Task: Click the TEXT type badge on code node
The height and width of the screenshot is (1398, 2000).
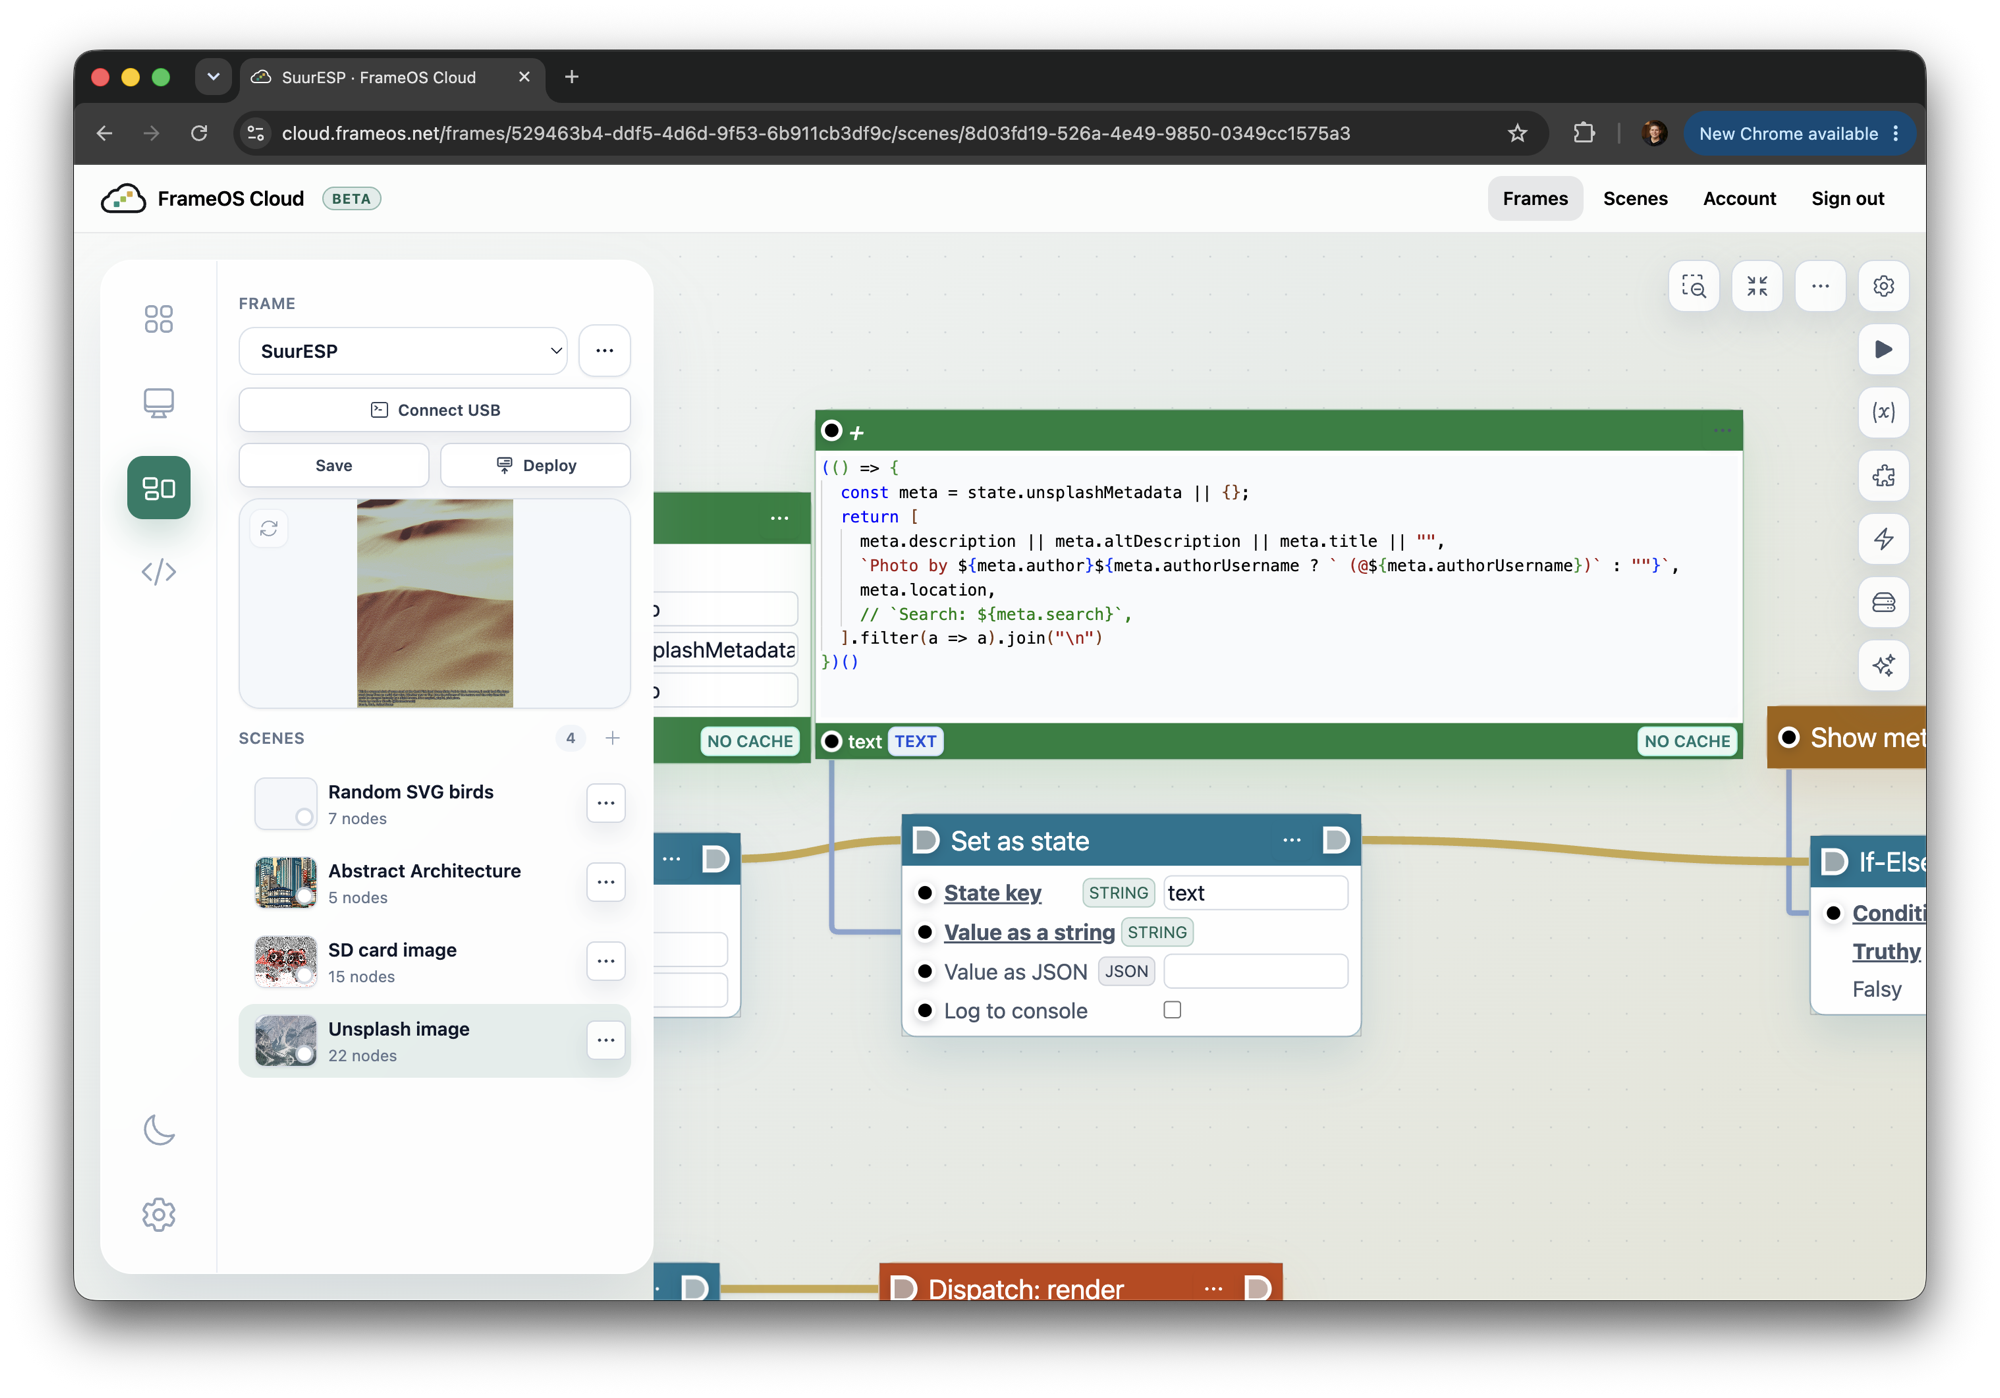Action: (915, 741)
